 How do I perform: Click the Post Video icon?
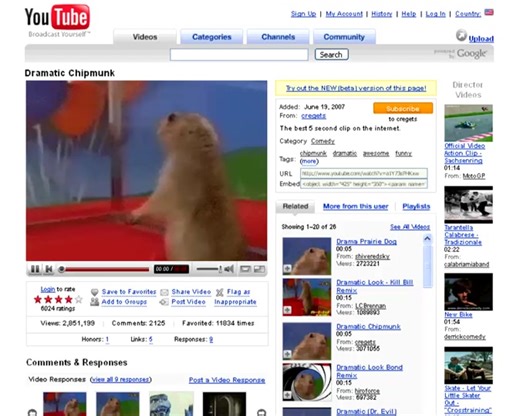pyautogui.click(x=164, y=302)
